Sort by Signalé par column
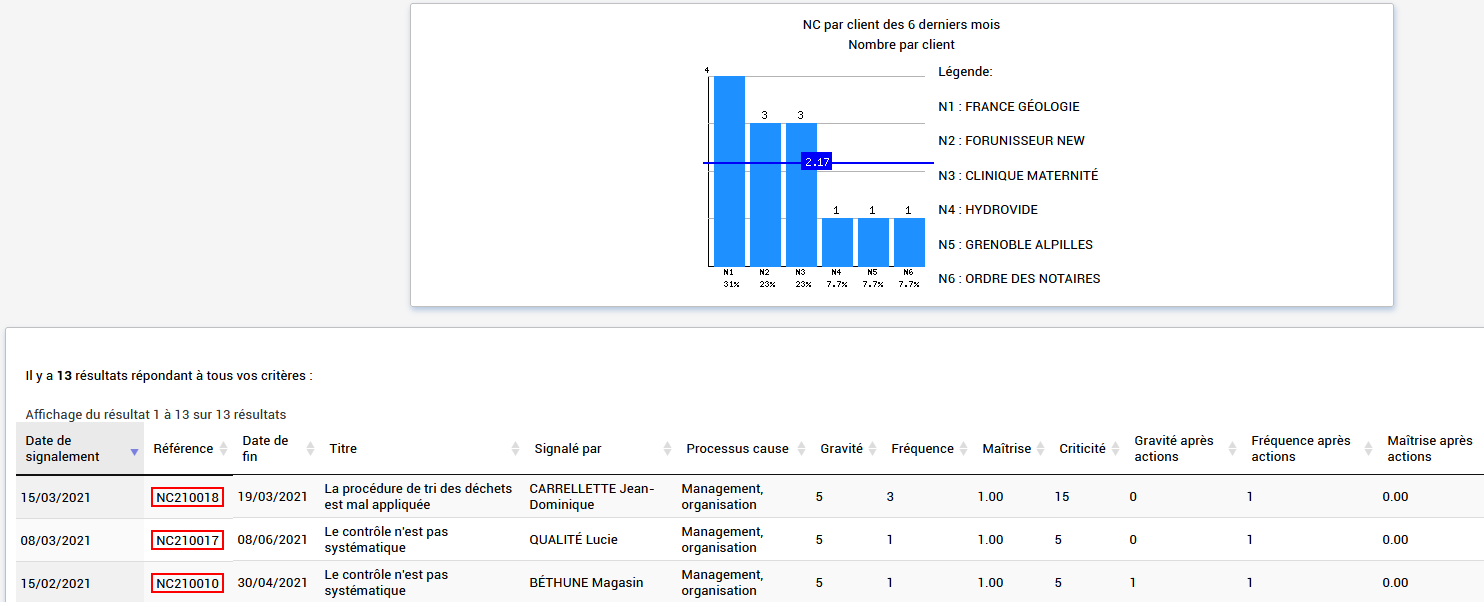 [x=601, y=448]
